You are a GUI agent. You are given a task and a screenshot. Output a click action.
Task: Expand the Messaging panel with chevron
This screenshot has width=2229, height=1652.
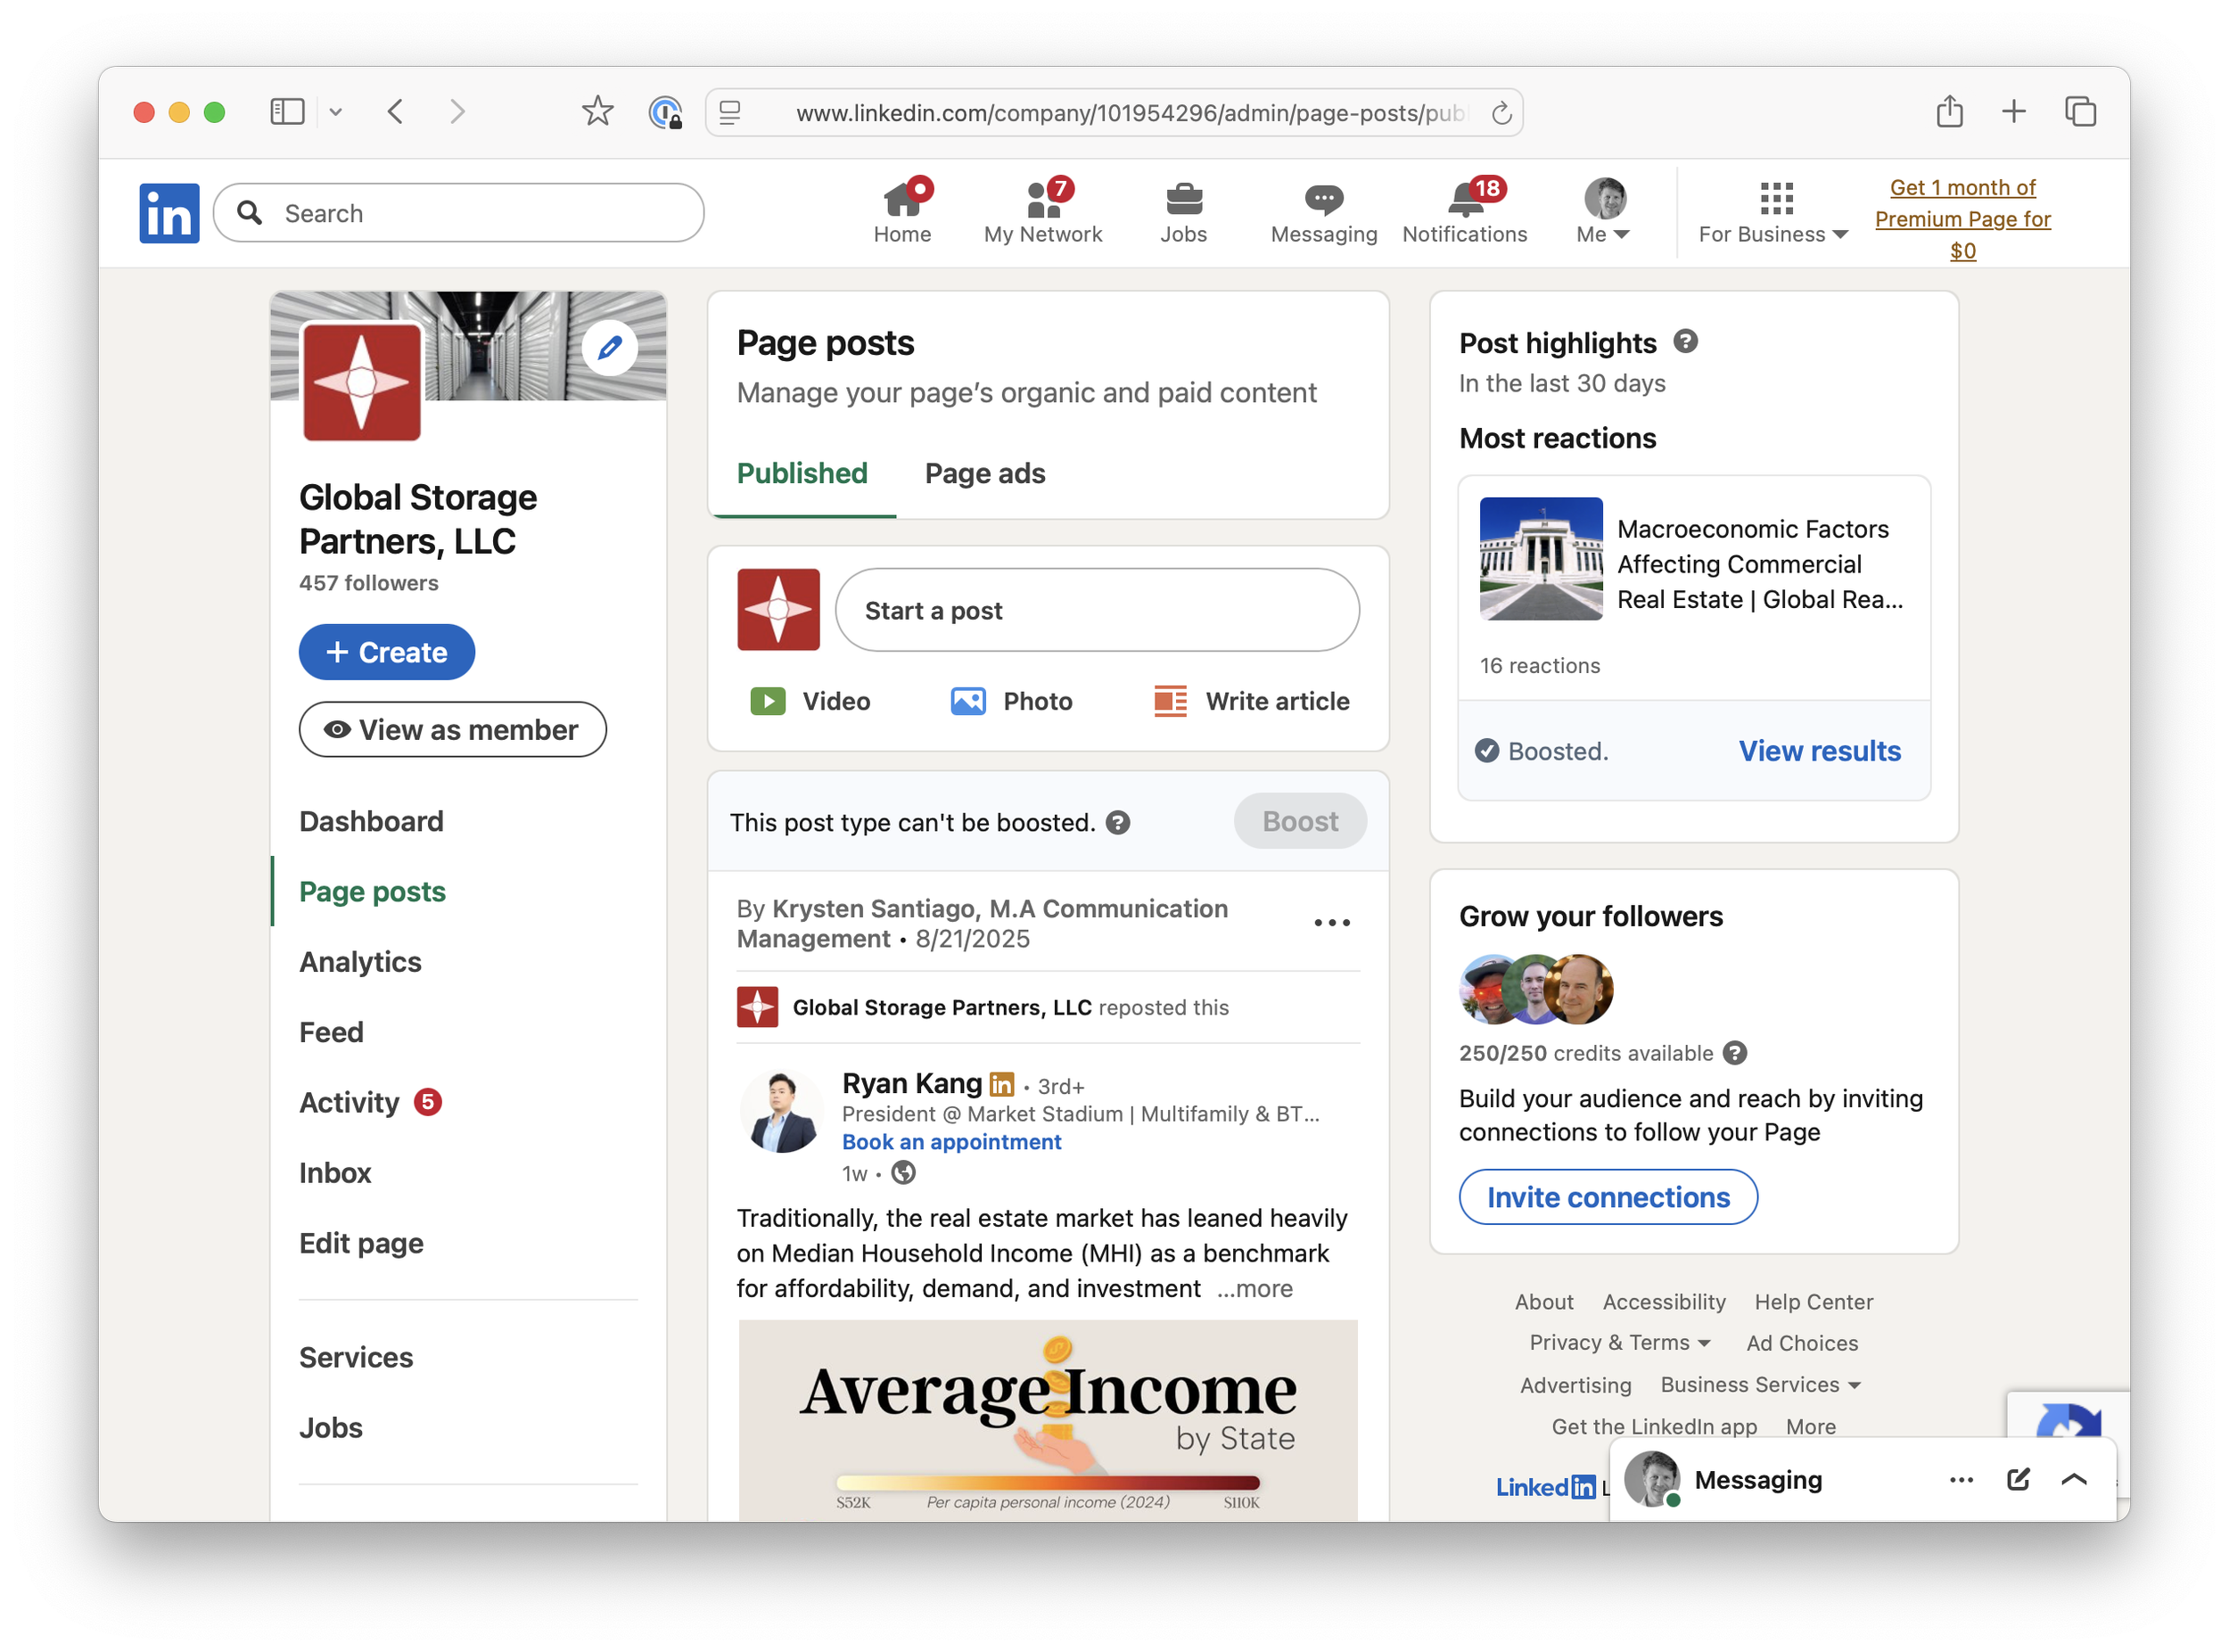(2074, 1479)
